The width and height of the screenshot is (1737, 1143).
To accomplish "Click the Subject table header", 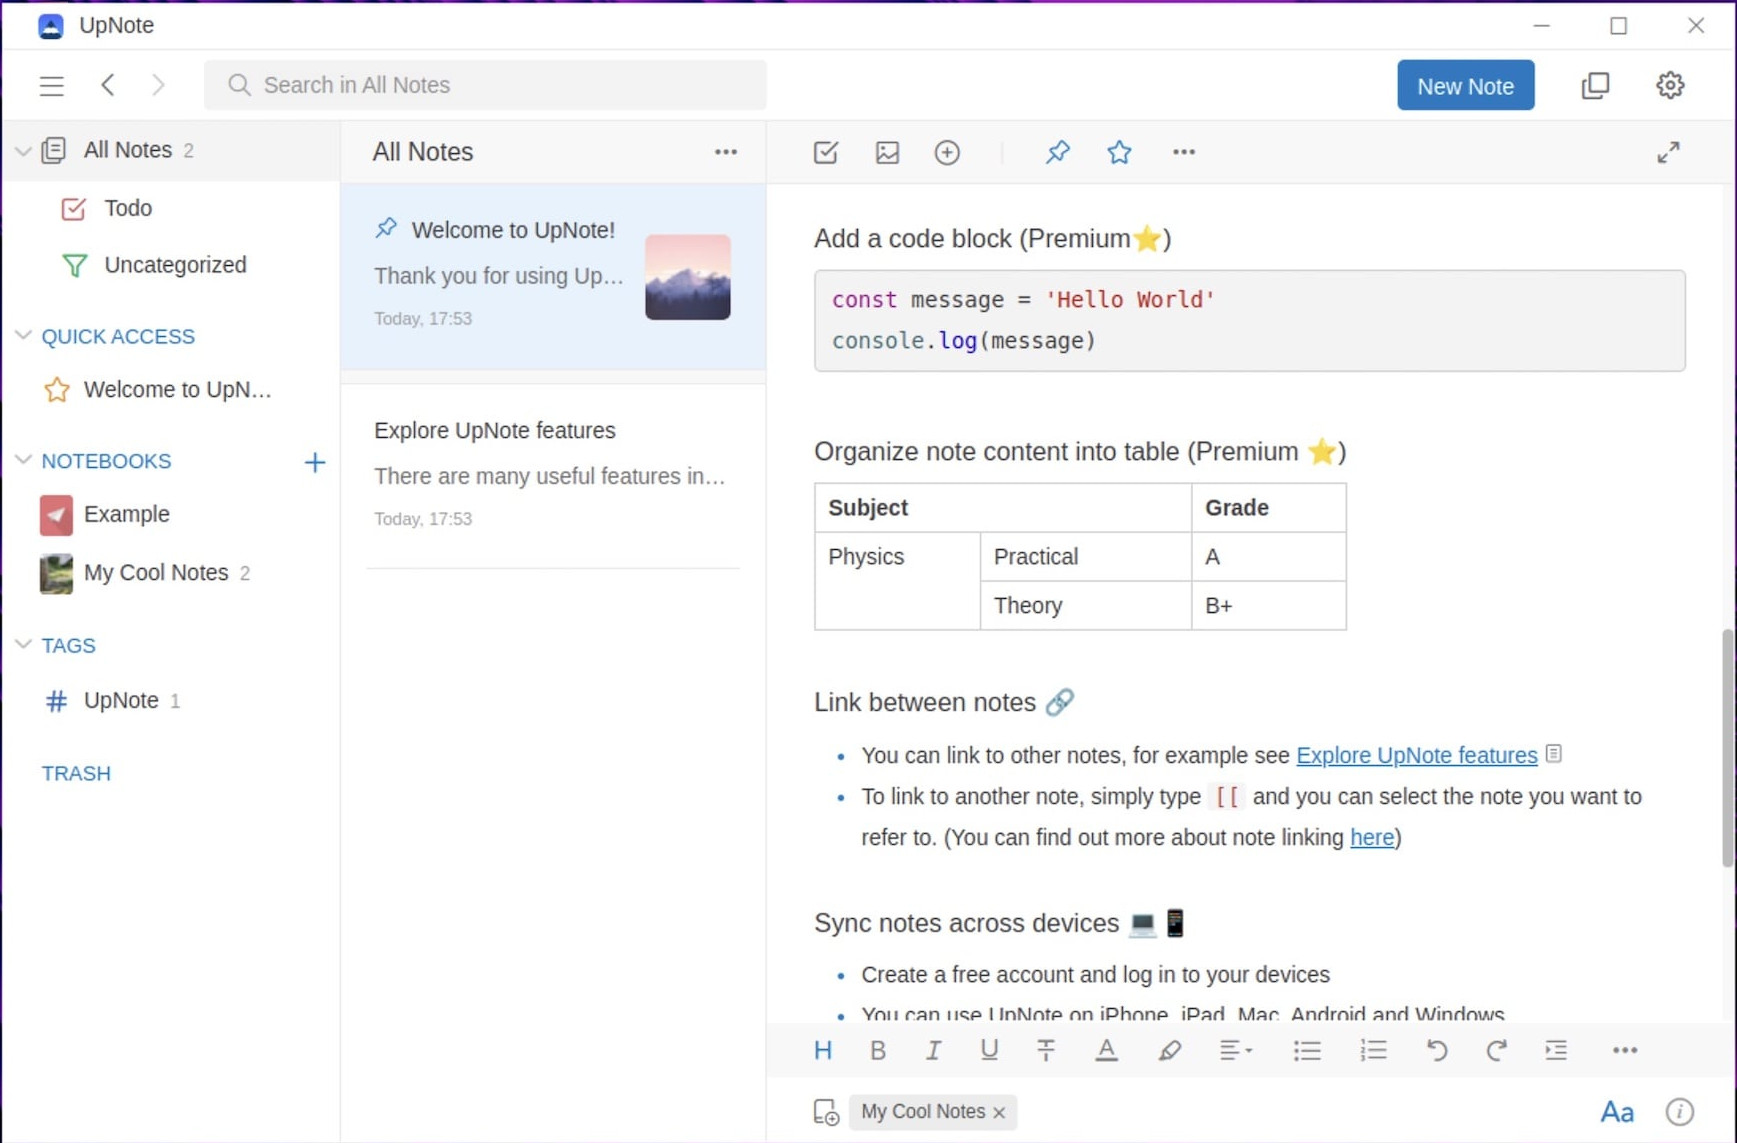I will point(1003,508).
